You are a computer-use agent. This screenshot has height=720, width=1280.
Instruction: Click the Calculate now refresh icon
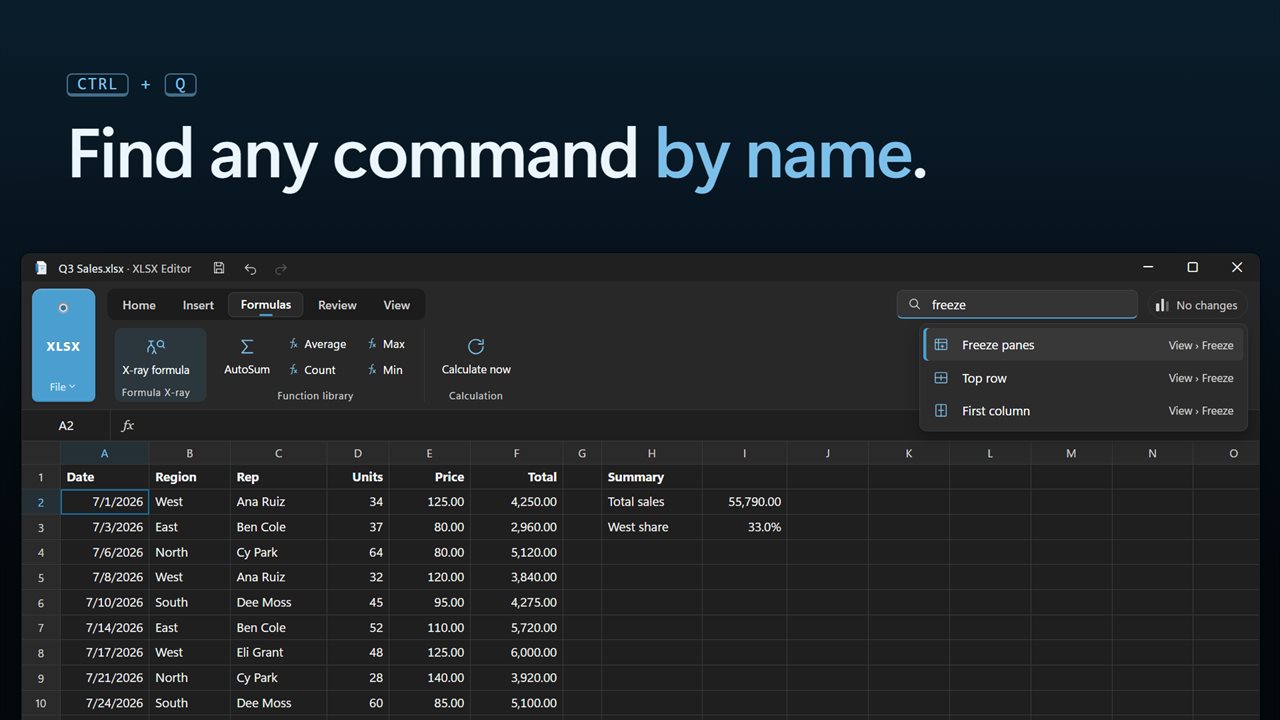tap(476, 346)
